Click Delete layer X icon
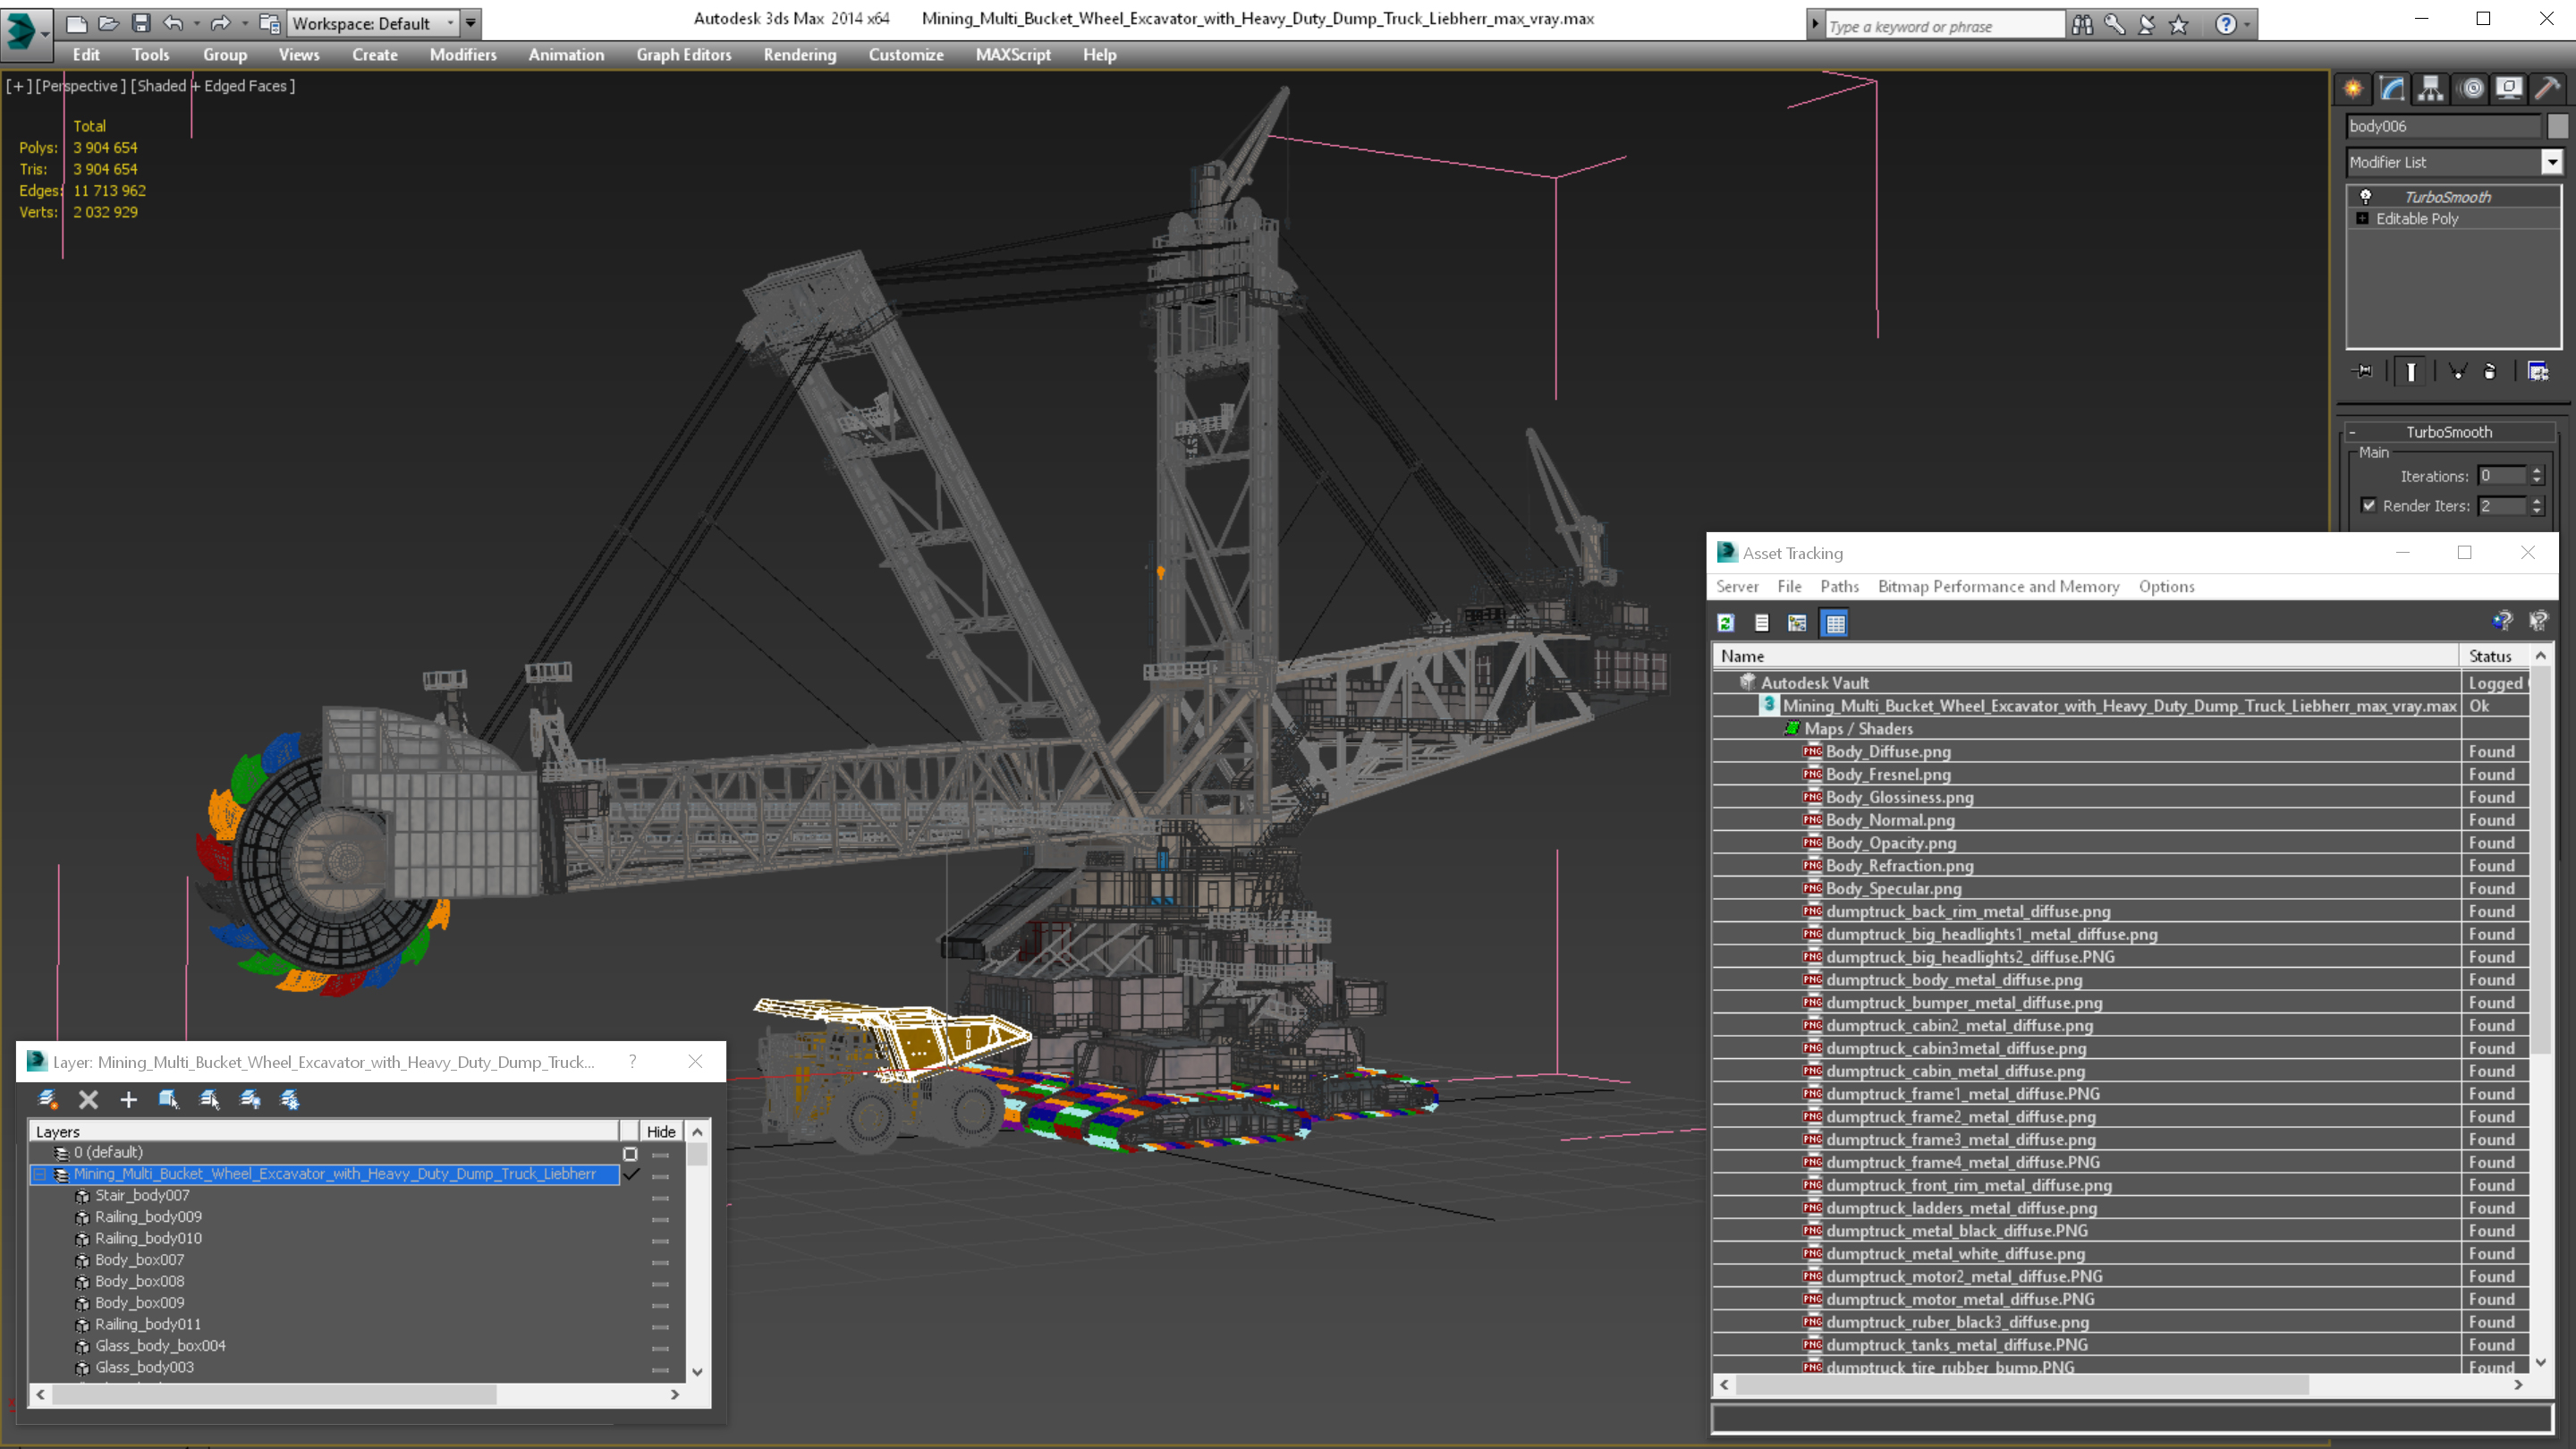 point(88,1099)
